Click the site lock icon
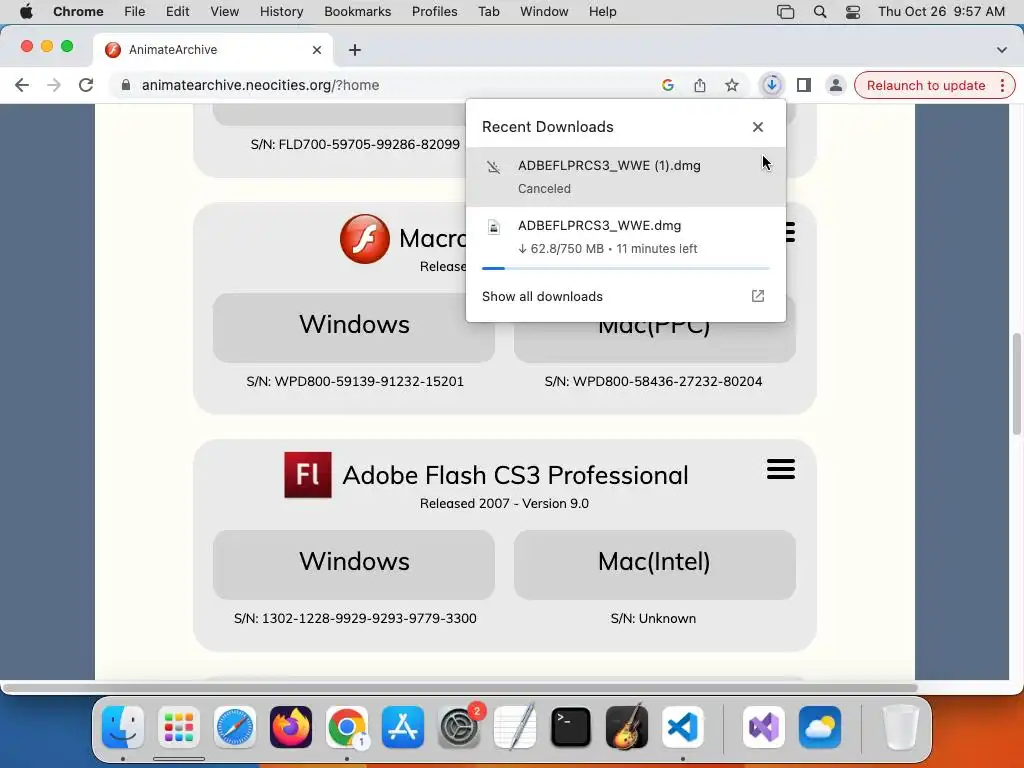Screen dimensions: 1024x768 coord(126,85)
